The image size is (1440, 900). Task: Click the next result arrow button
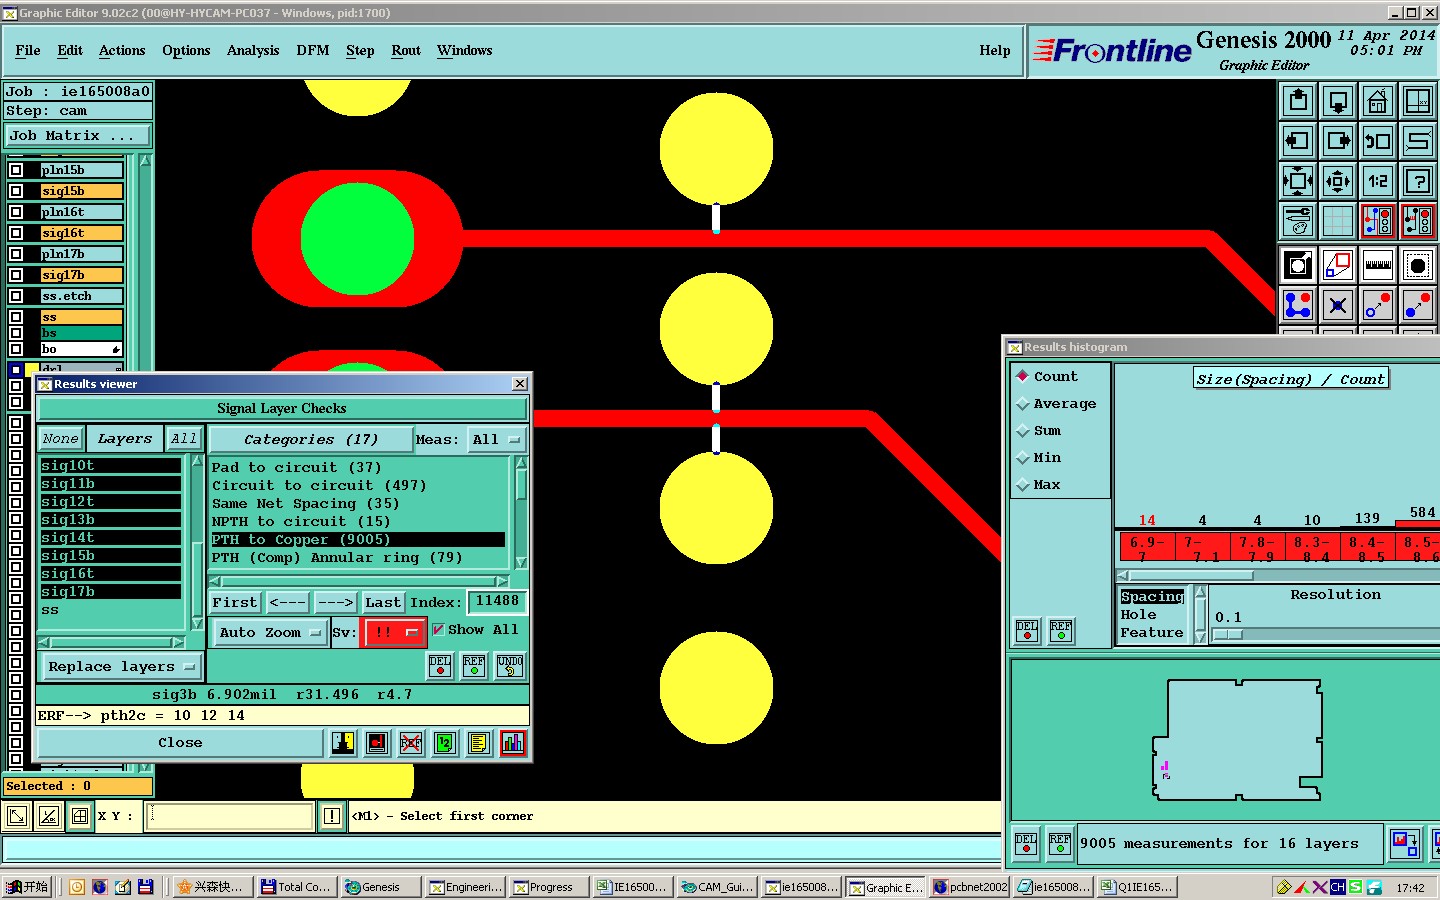tap(336, 602)
